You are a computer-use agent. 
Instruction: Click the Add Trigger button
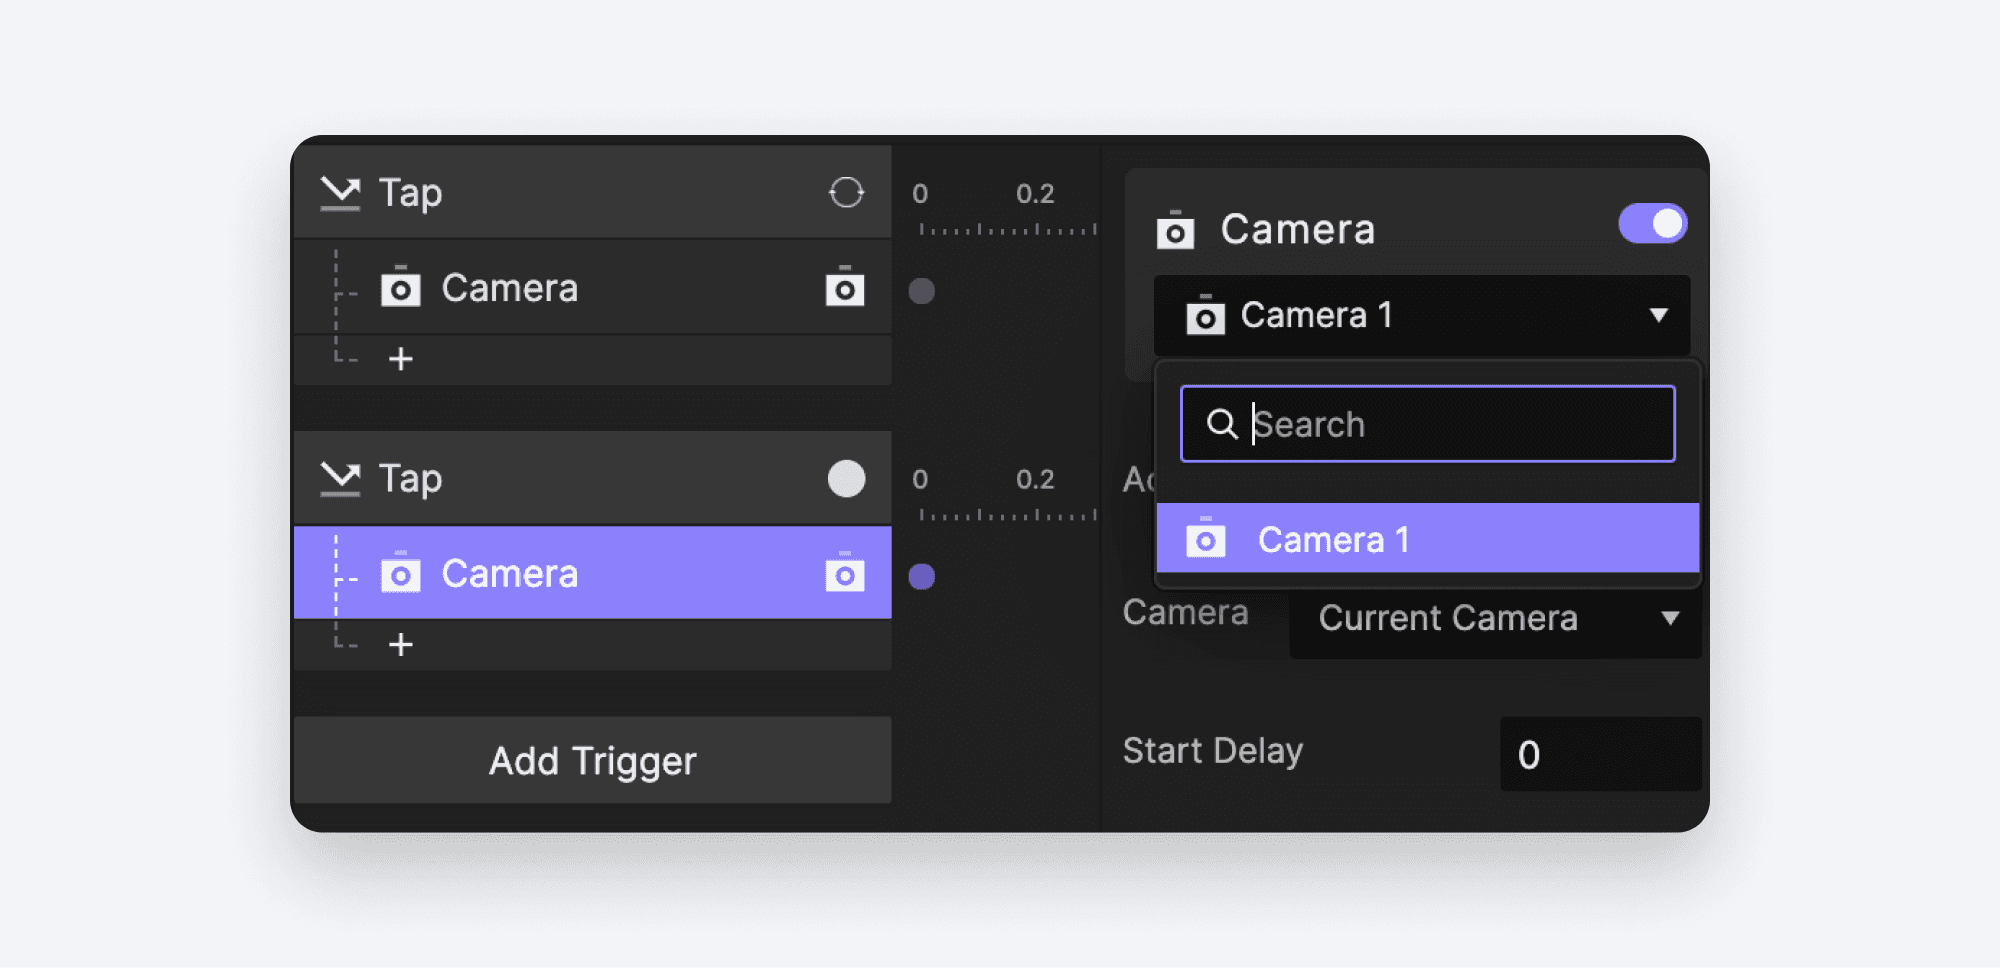coord(592,761)
